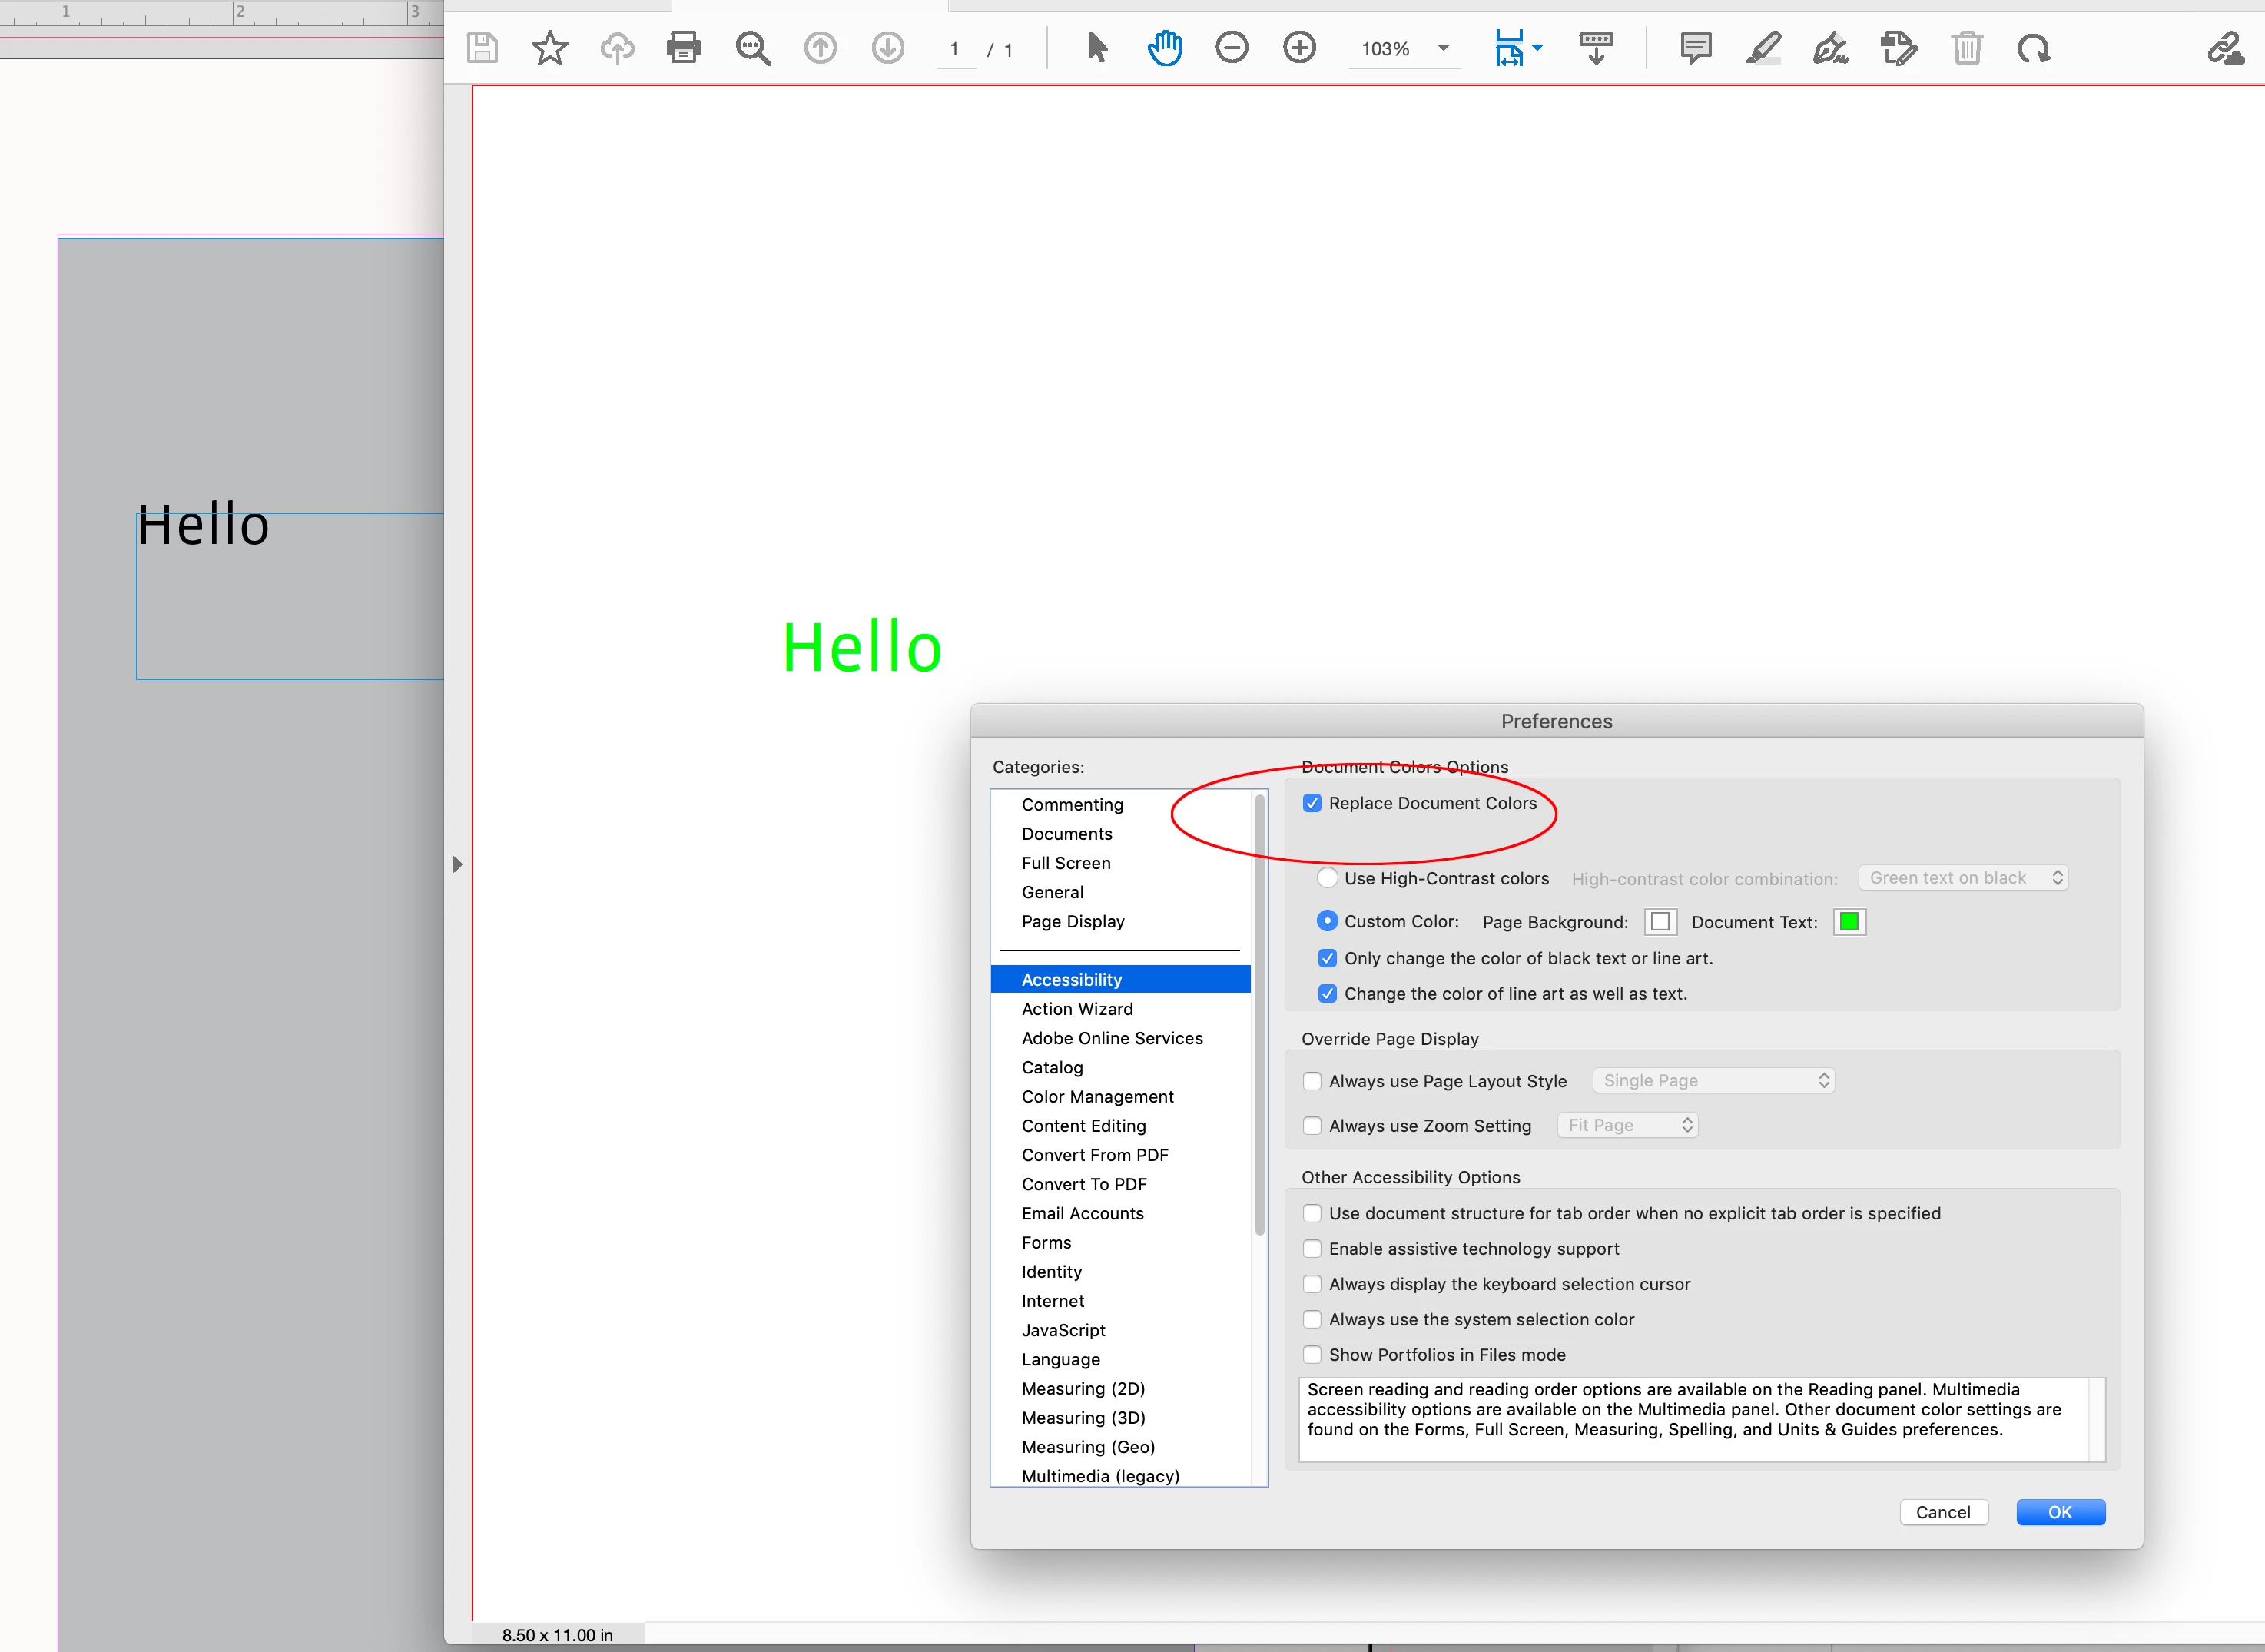Select the Hand pan tool
The height and width of the screenshot is (1652, 2265).
pyautogui.click(x=1164, y=48)
